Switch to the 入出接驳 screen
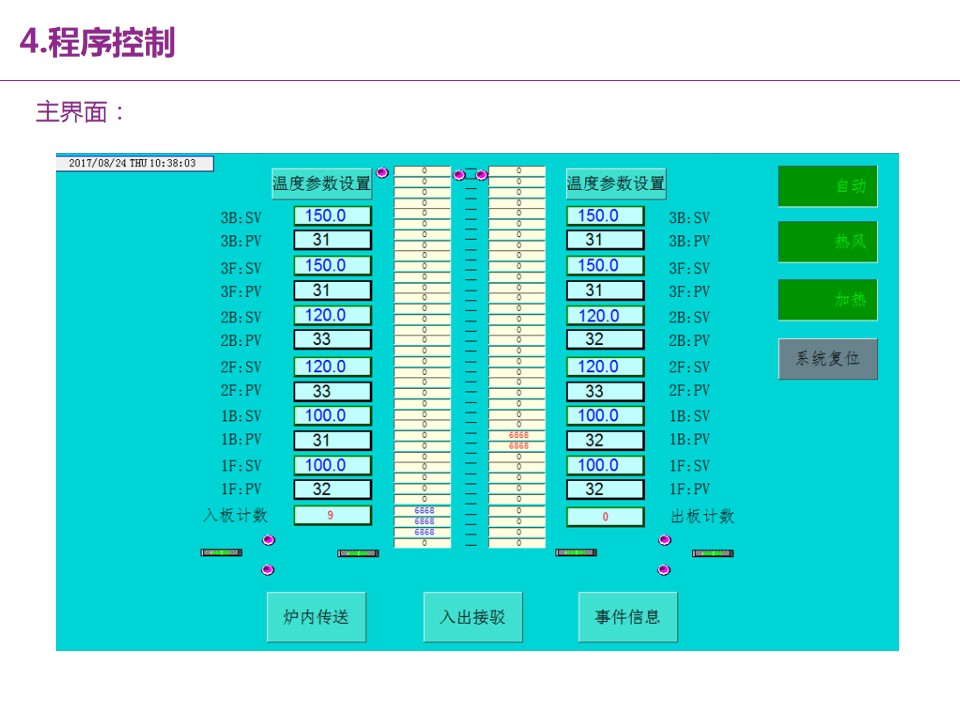The height and width of the screenshot is (720, 960). pyautogui.click(x=473, y=617)
